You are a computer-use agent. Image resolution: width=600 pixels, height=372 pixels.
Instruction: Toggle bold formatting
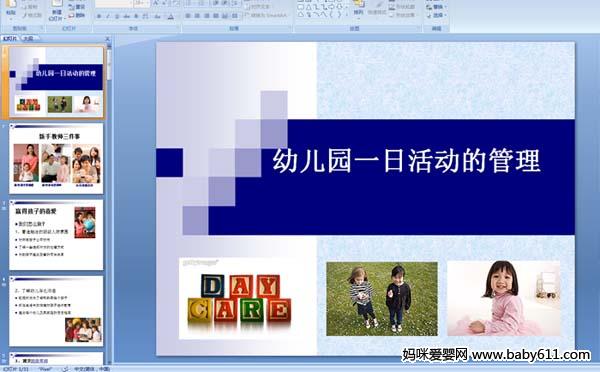click(99, 16)
